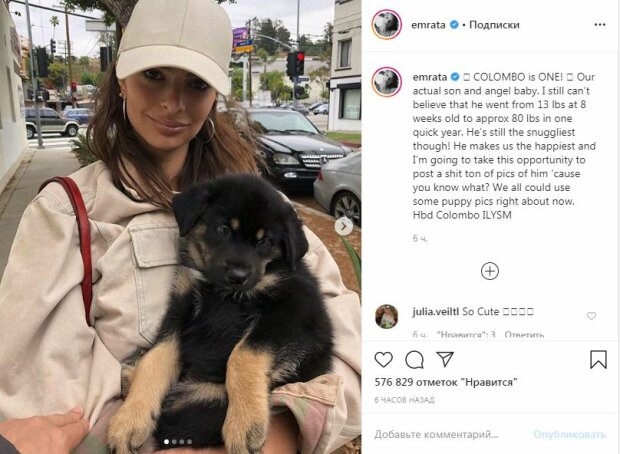The width and height of the screenshot is (620, 454).
Task: Open emrata username link in header
Action: (x=428, y=25)
